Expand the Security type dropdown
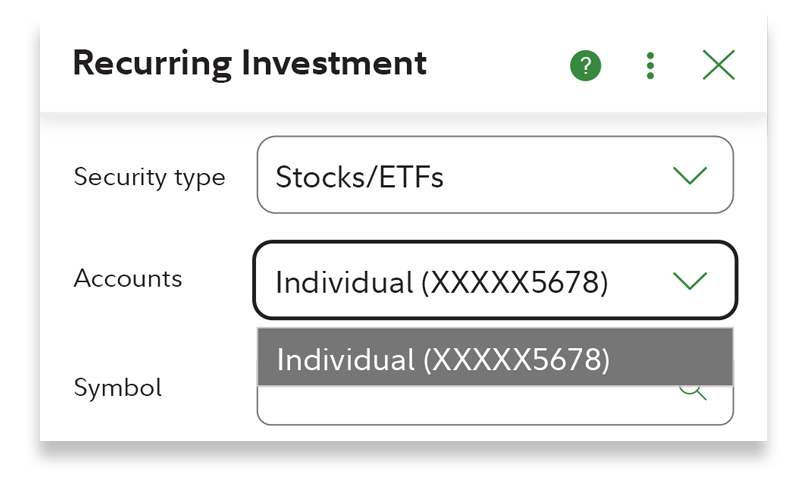Screen dimensions: 807x482 (x=495, y=176)
